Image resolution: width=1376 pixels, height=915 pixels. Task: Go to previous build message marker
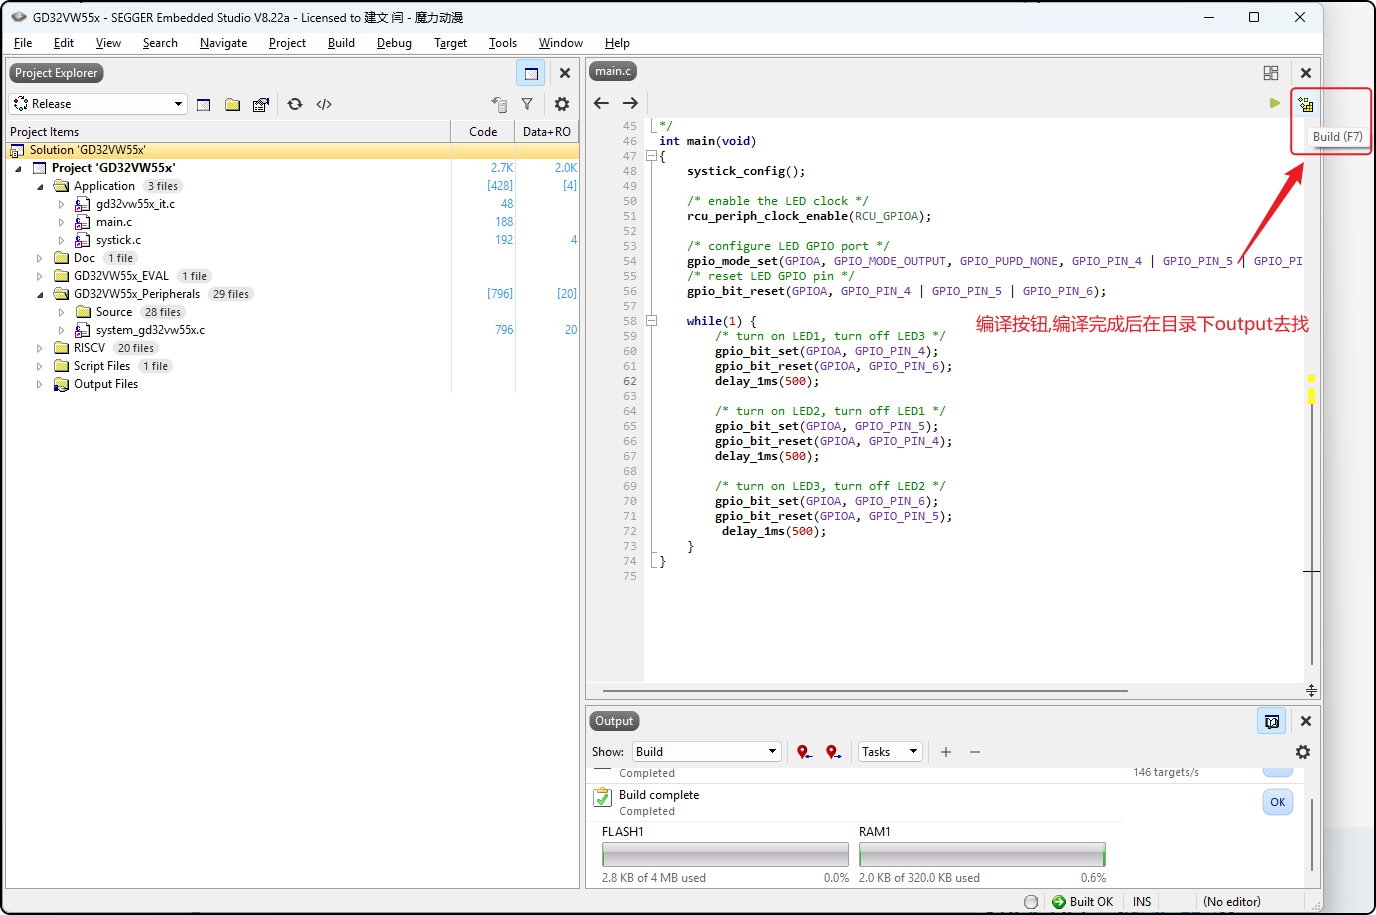coord(804,752)
